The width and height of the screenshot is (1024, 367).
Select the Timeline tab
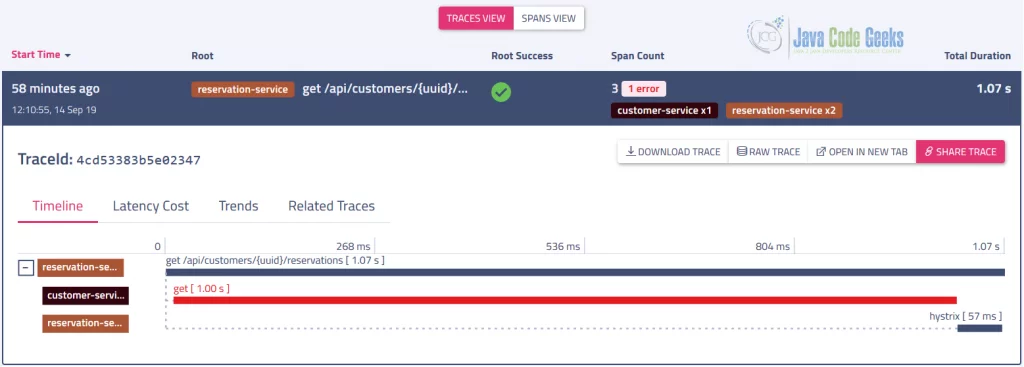[58, 206]
